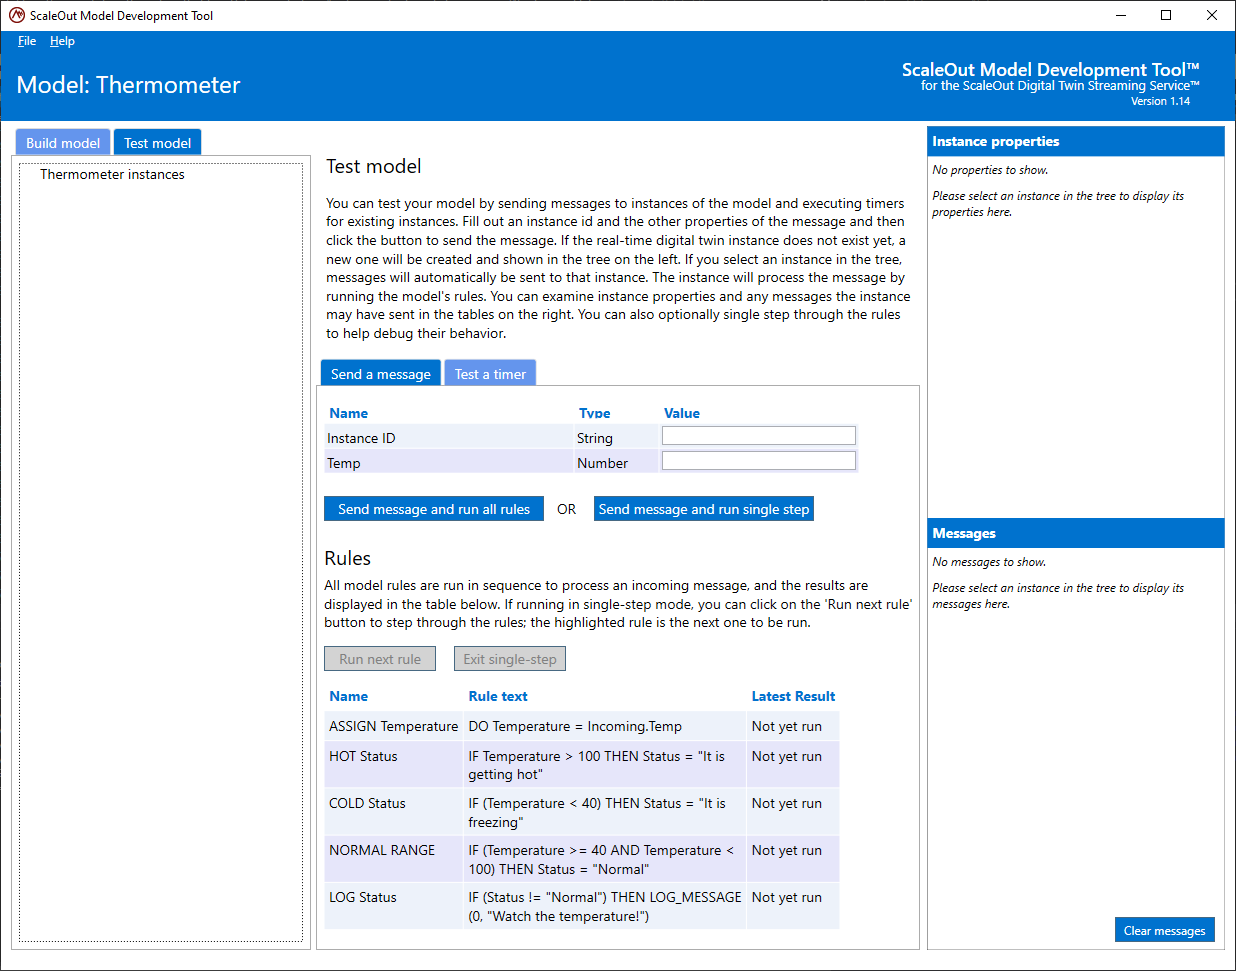Minimize the application window
The image size is (1236, 971).
coord(1120,15)
